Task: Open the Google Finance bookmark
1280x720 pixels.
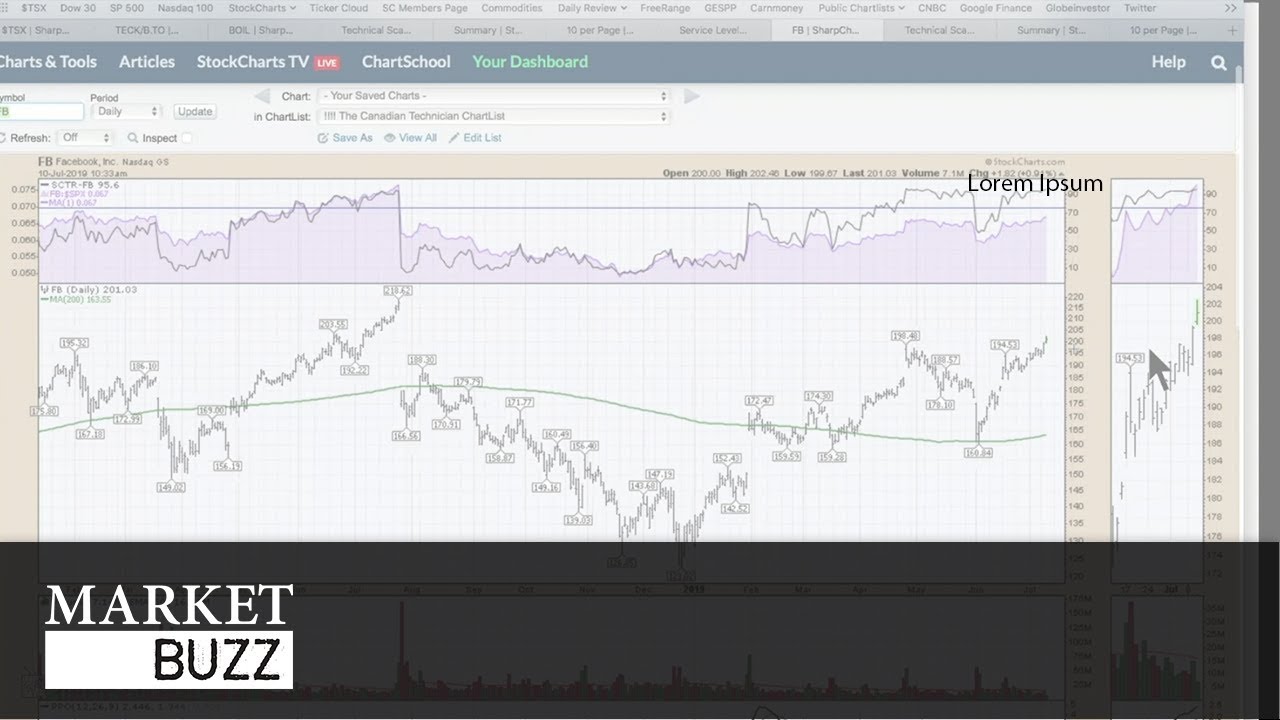Action: [x=996, y=8]
